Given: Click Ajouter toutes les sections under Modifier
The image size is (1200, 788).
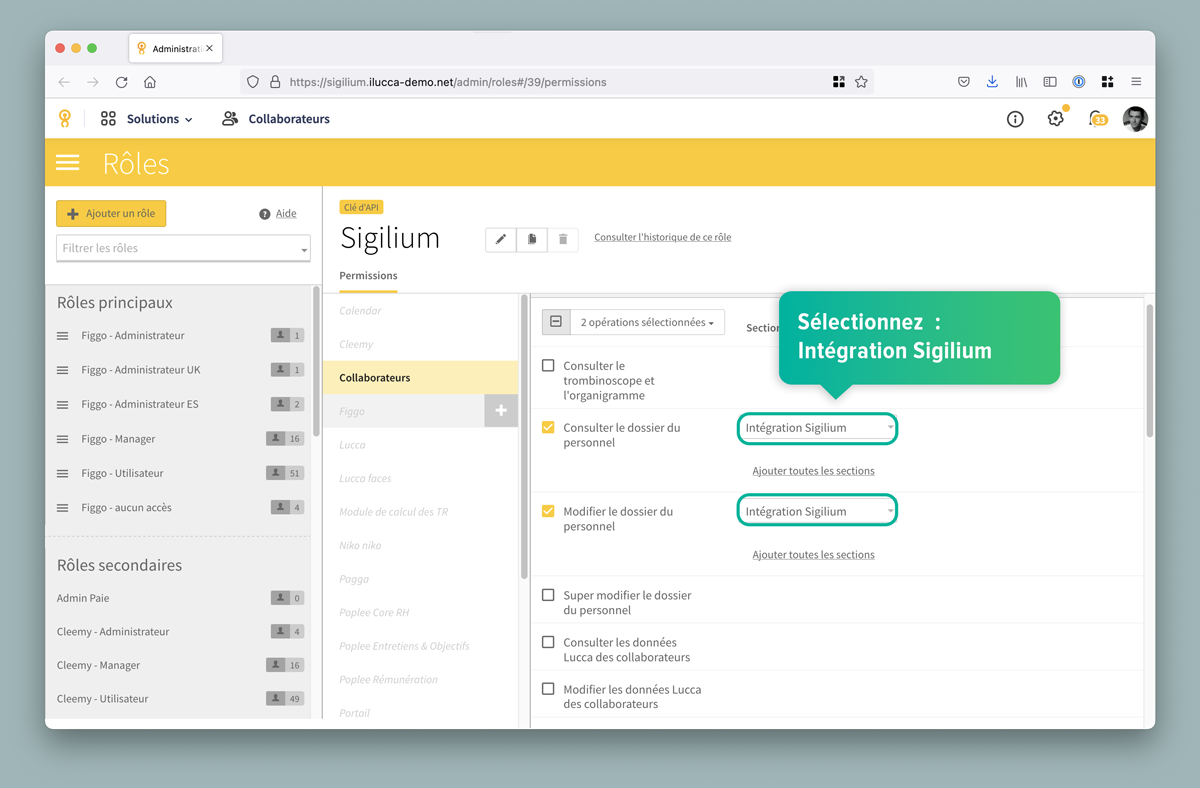Looking at the screenshot, I should point(813,555).
